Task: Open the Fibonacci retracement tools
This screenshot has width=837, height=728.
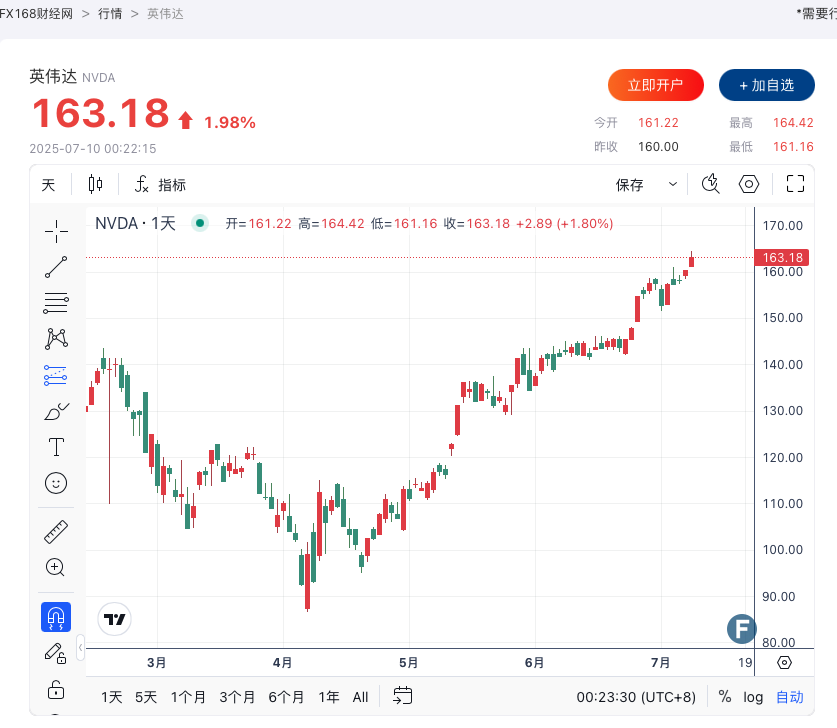Action: tap(56, 303)
